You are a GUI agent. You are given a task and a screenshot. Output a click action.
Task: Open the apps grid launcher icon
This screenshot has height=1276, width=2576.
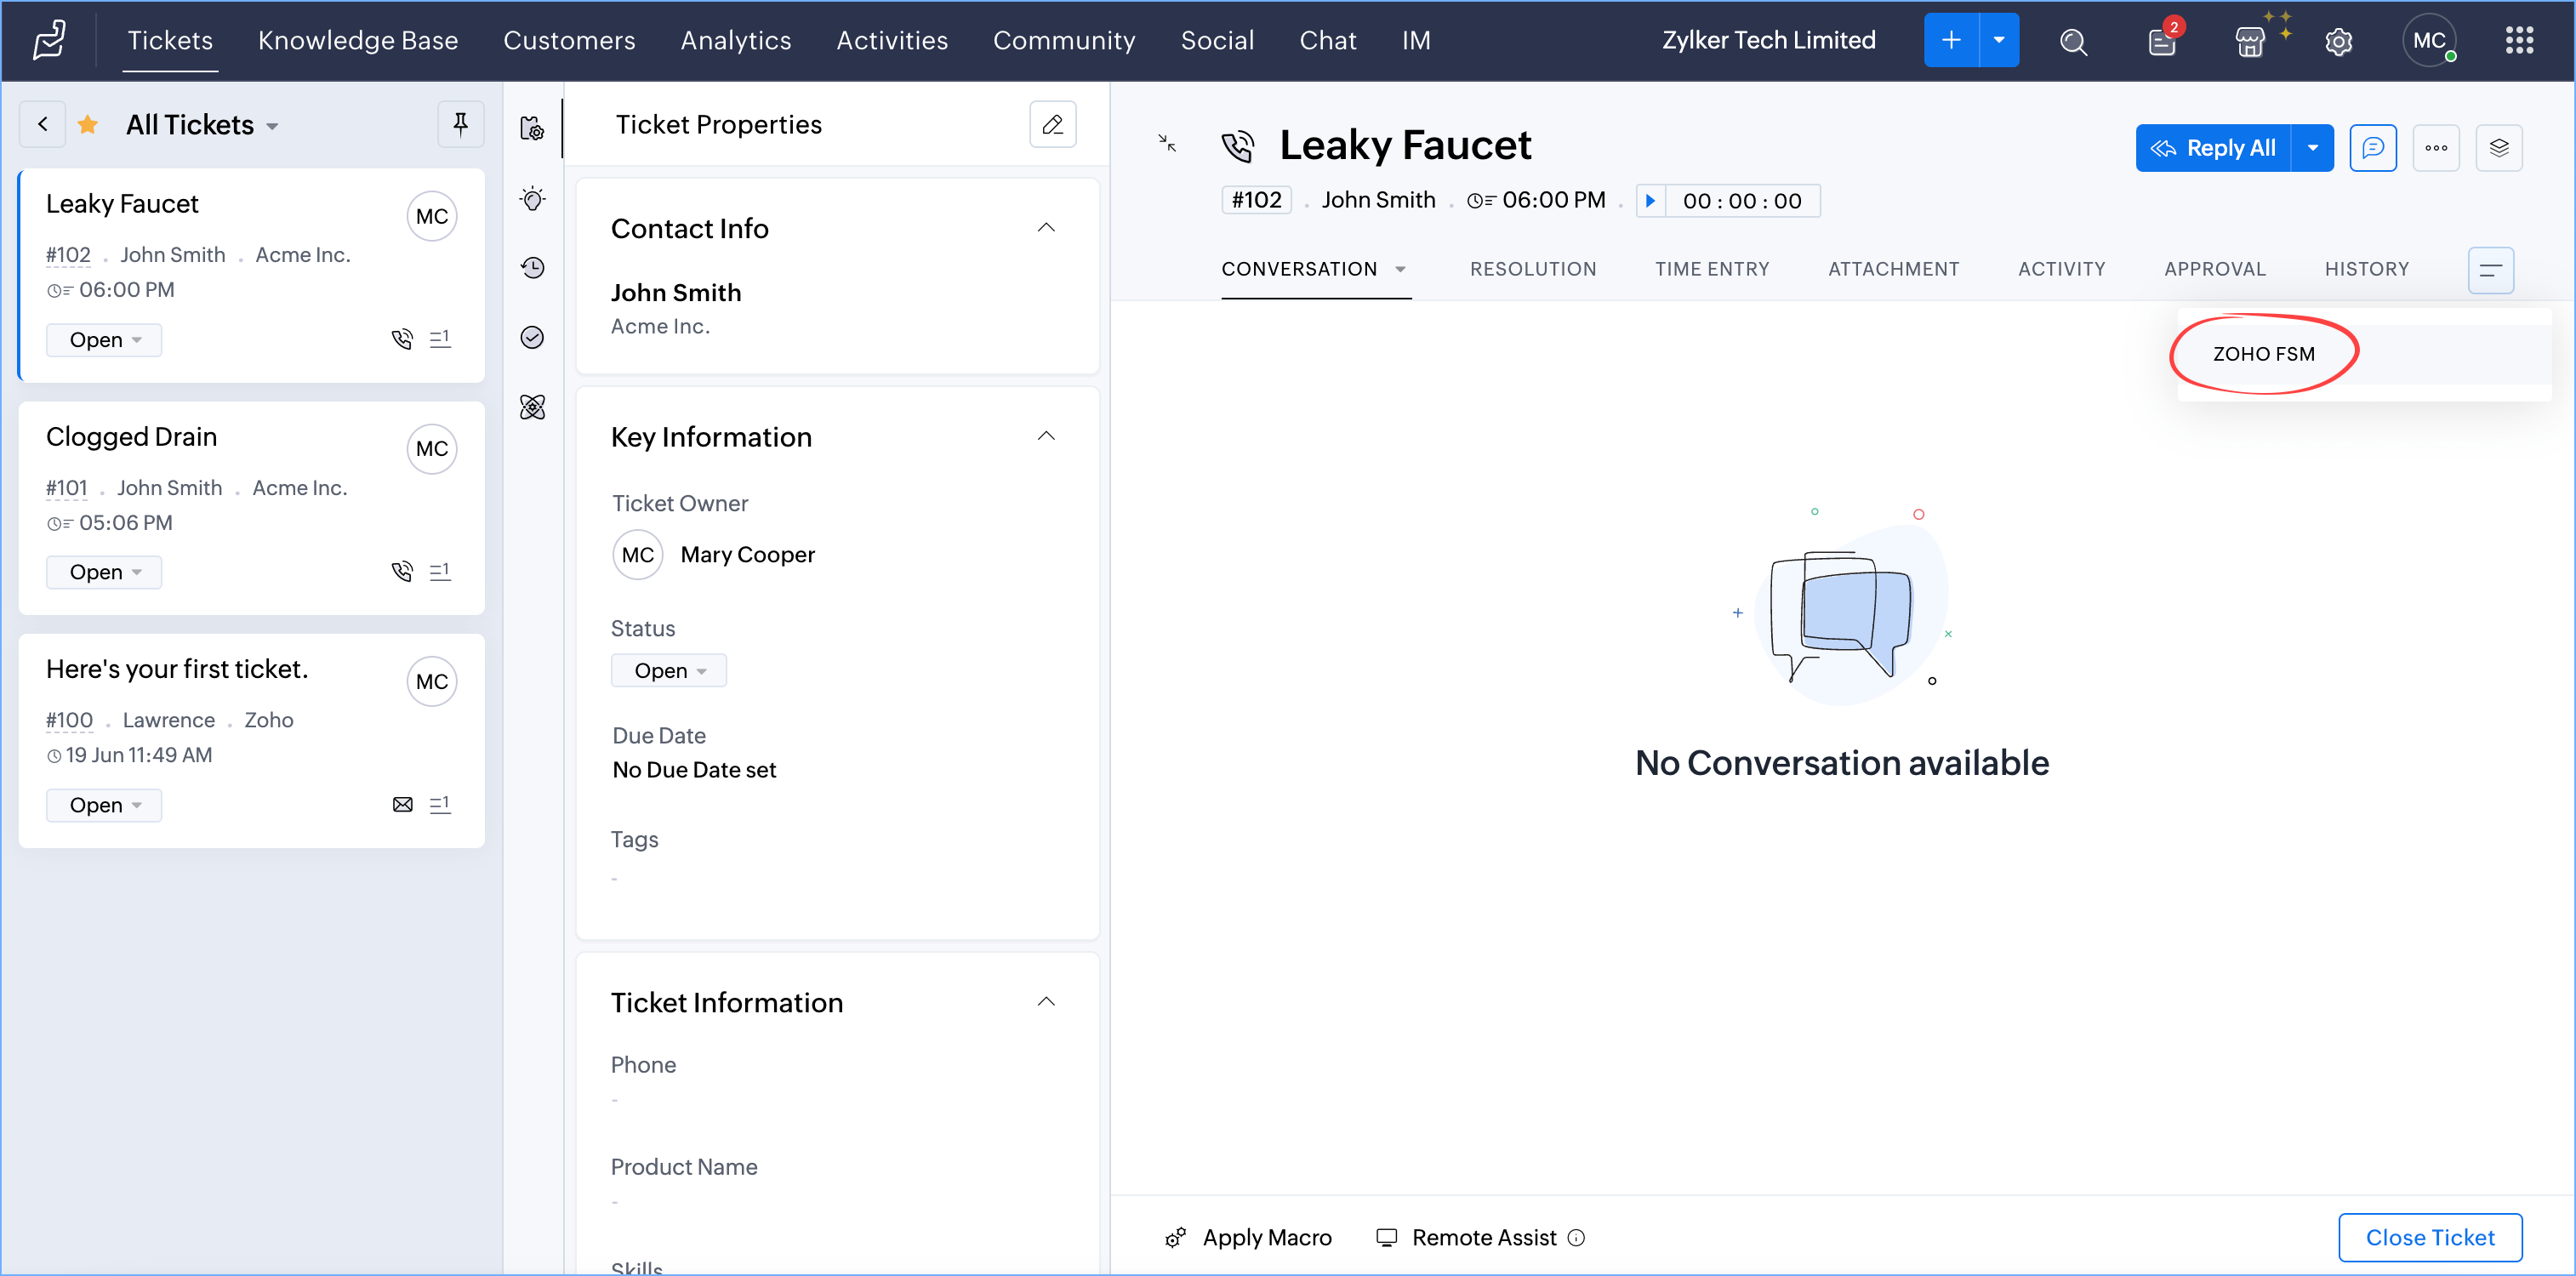(x=2518, y=41)
